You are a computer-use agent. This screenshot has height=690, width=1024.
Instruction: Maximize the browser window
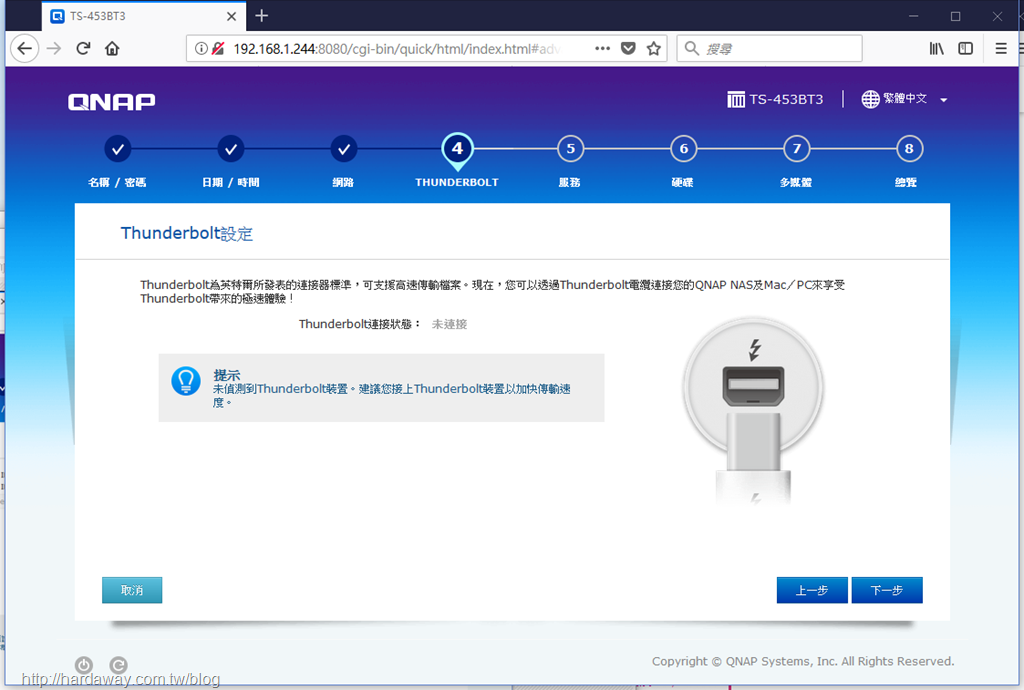[x=955, y=16]
